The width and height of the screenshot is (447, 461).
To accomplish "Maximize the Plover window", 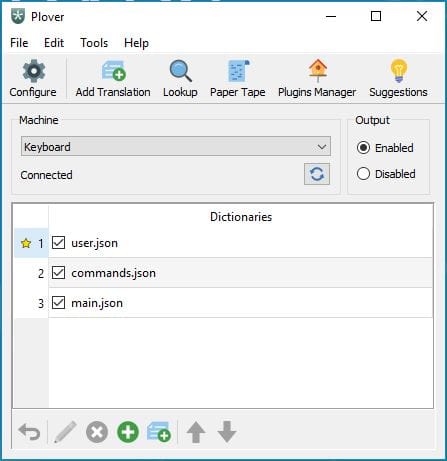I will [x=376, y=16].
